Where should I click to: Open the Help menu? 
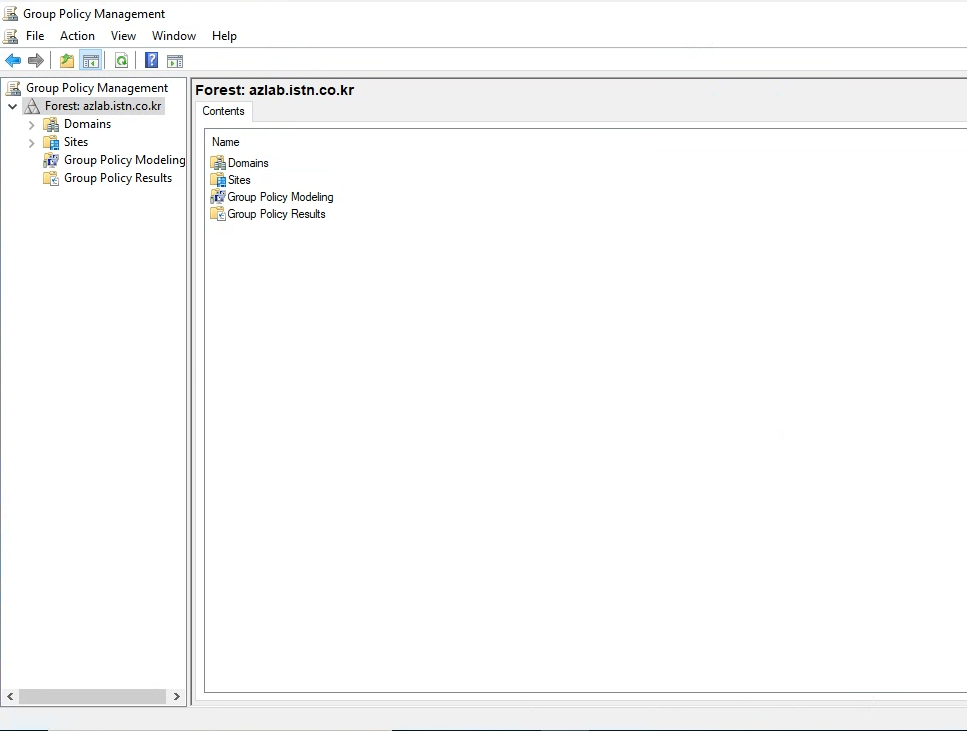[x=224, y=36]
